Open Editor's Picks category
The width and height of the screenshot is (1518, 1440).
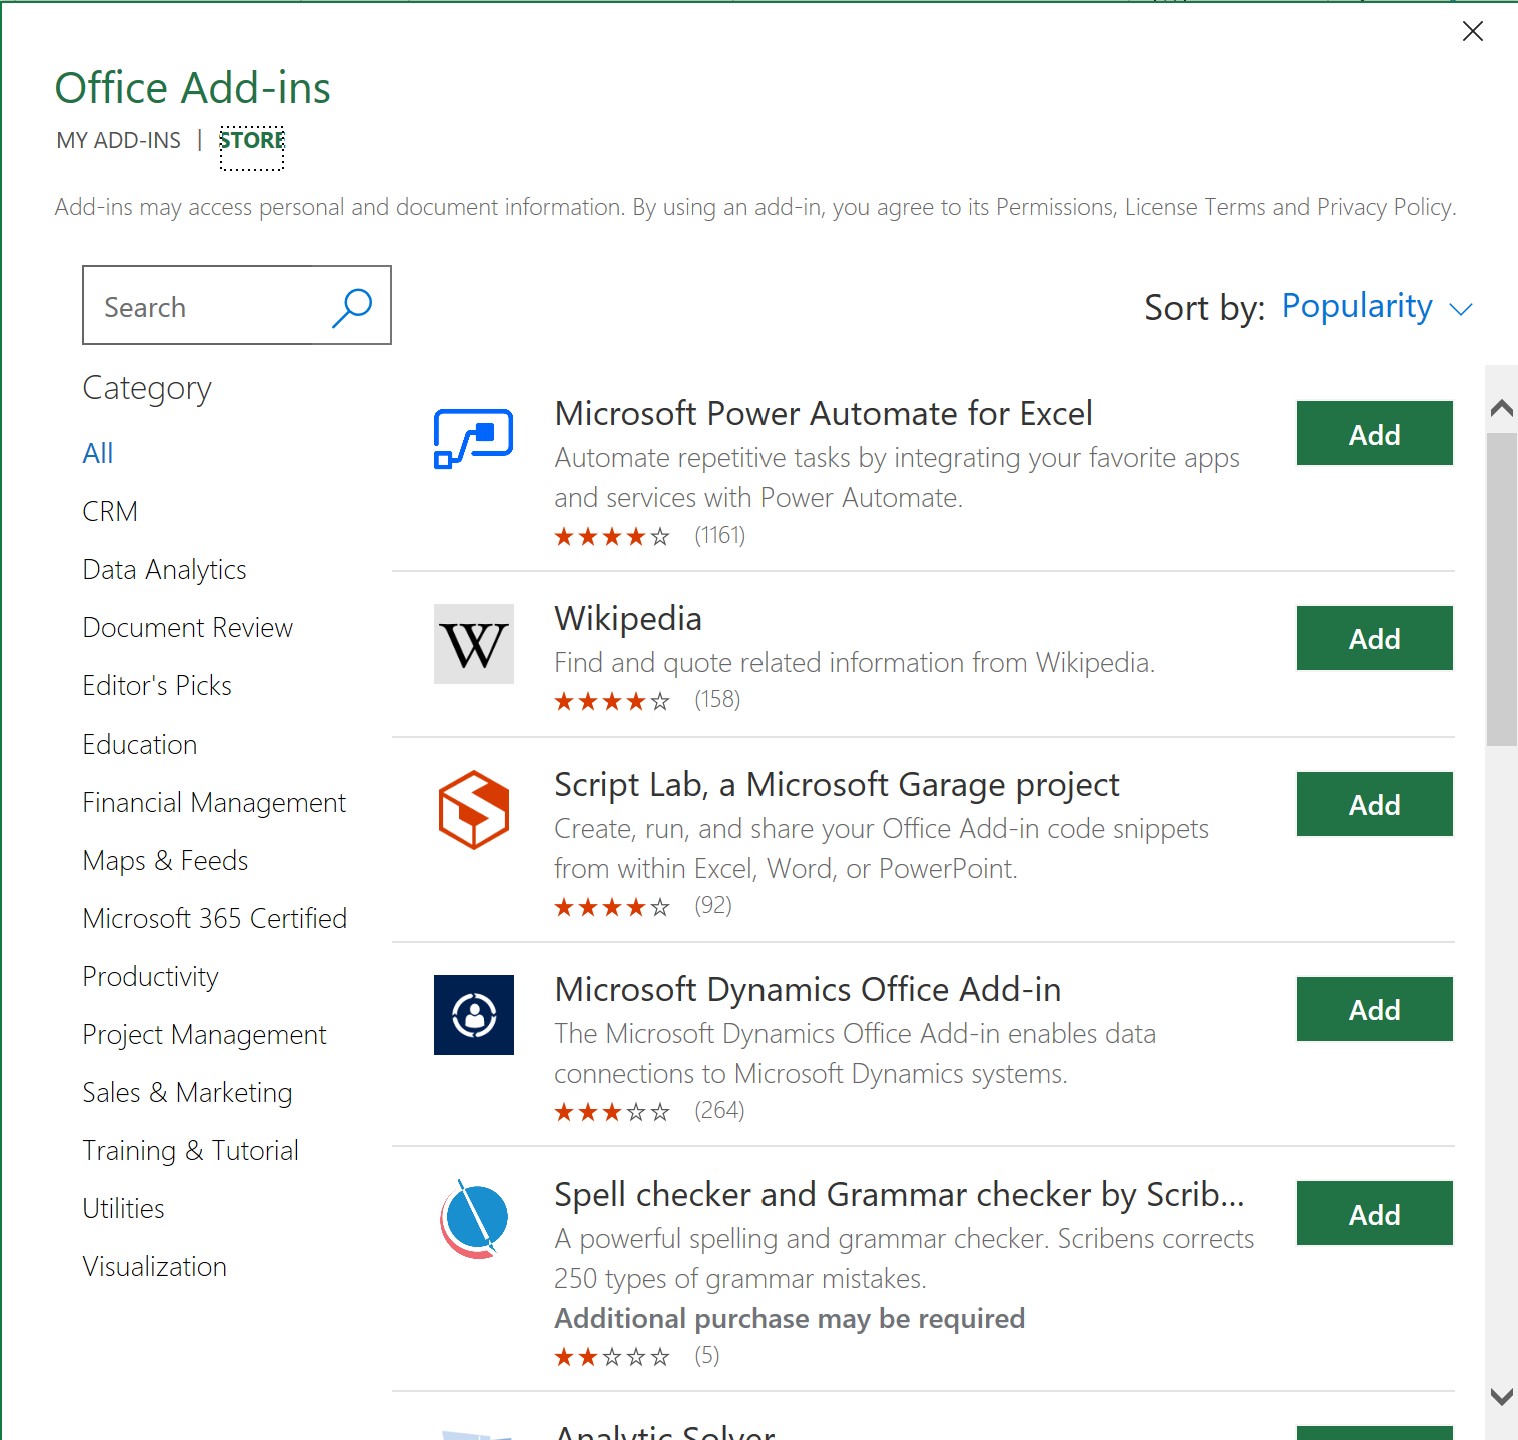coord(157,686)
